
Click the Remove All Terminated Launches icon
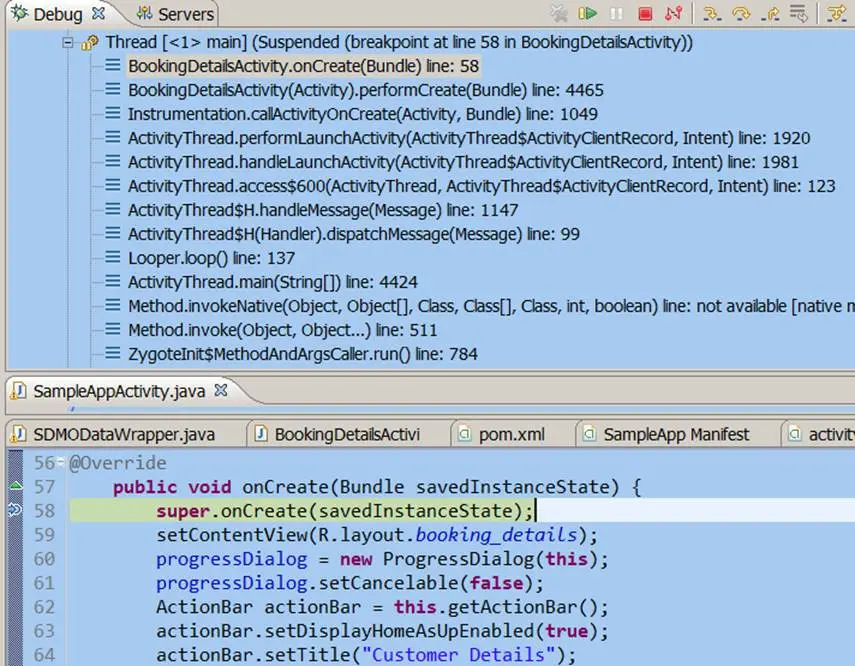coord(559,14)
